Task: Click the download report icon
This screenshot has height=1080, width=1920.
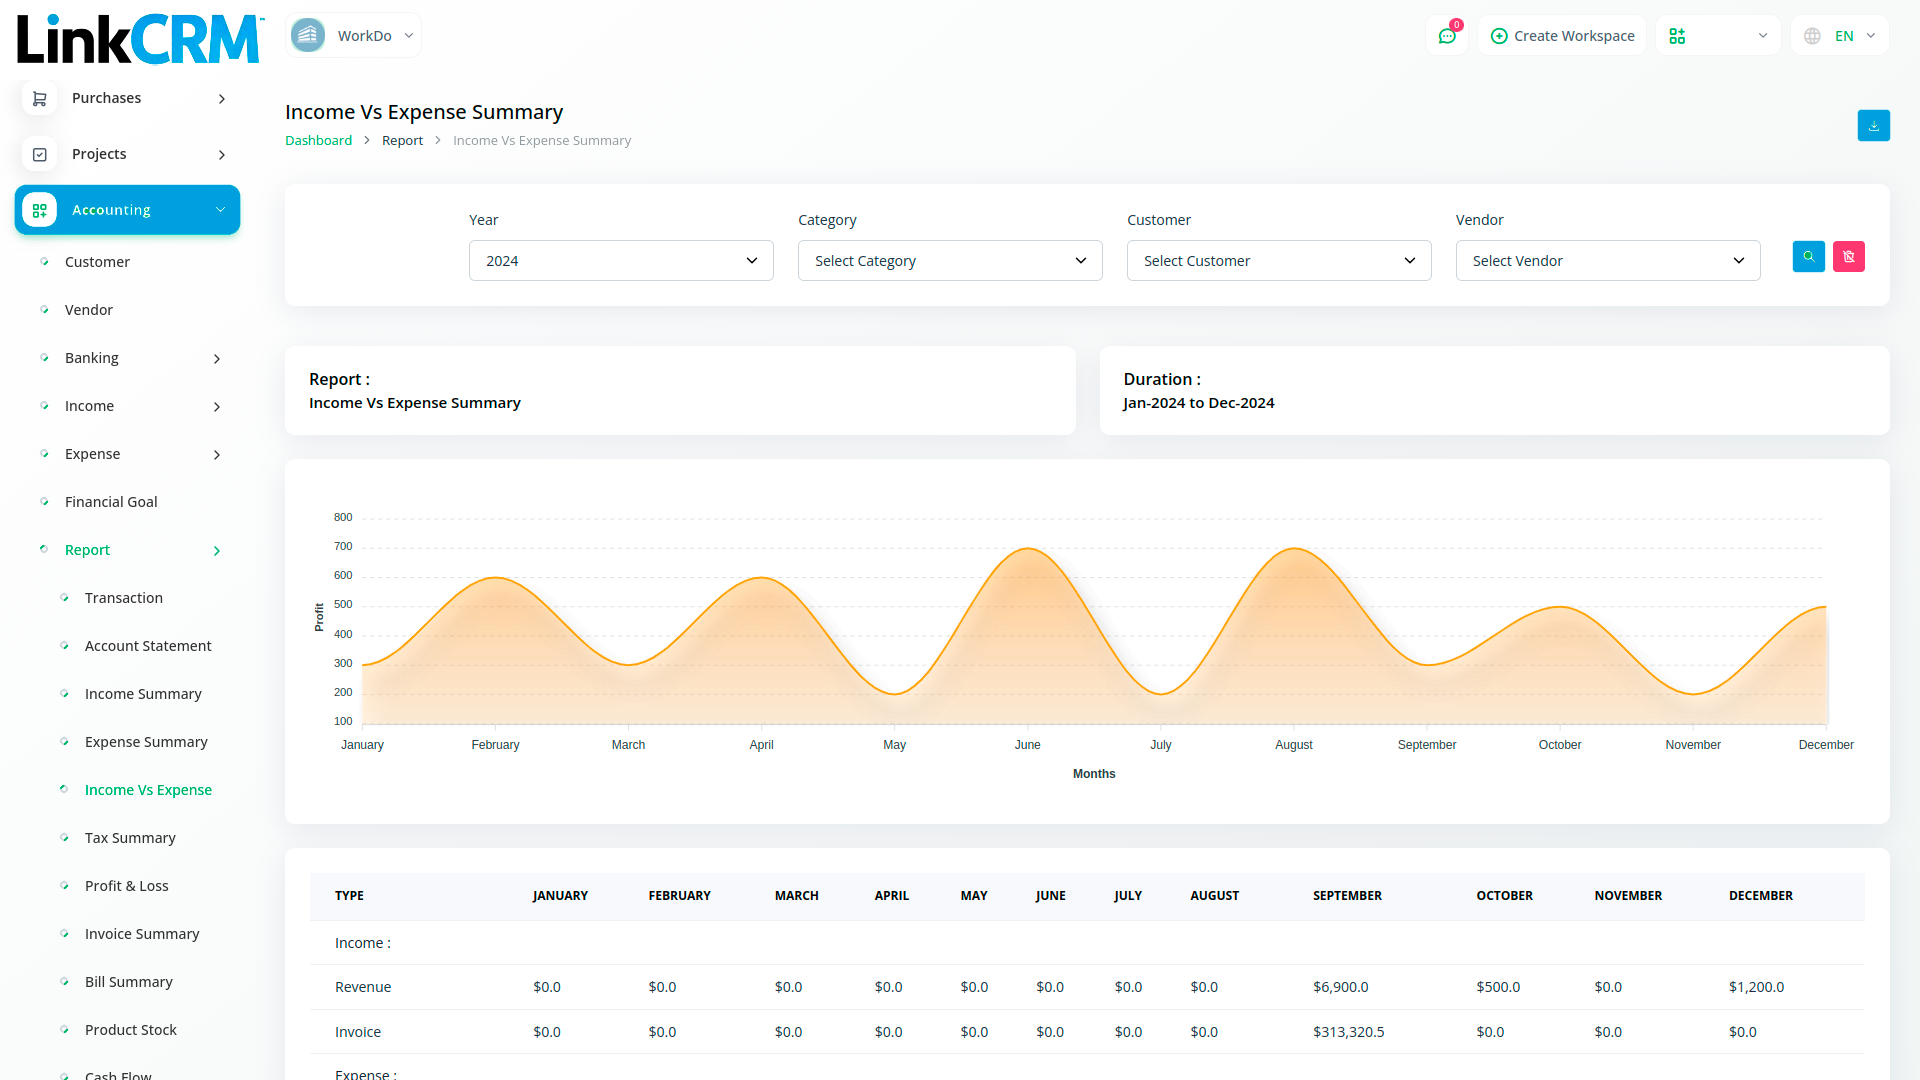Action: tap(1873, 126)
